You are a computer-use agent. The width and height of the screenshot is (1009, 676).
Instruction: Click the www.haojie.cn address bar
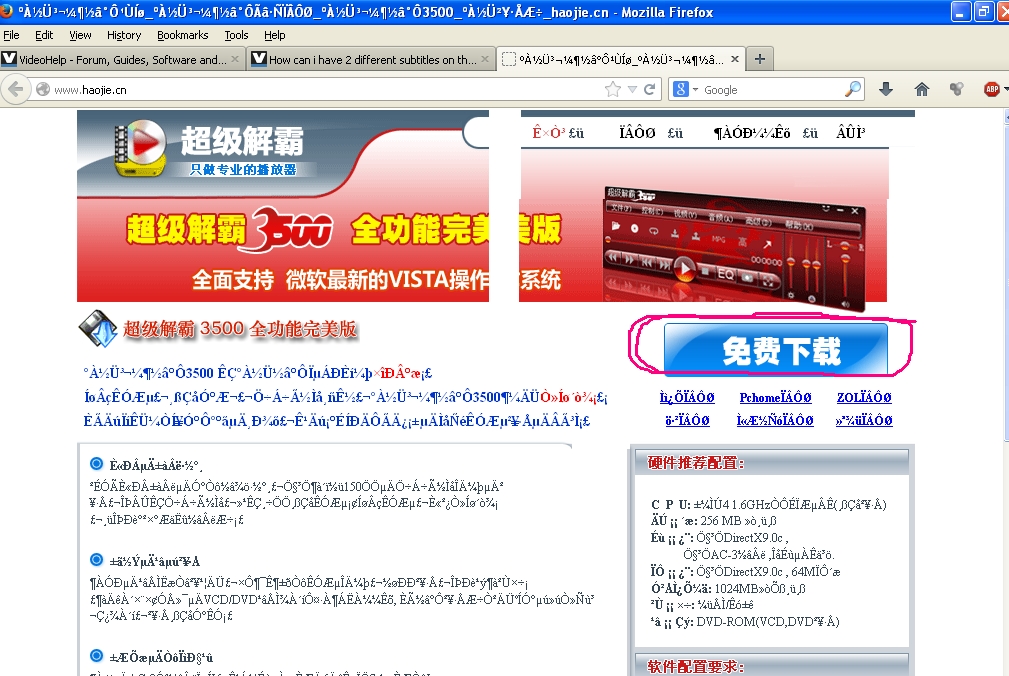tap(322, 89)
